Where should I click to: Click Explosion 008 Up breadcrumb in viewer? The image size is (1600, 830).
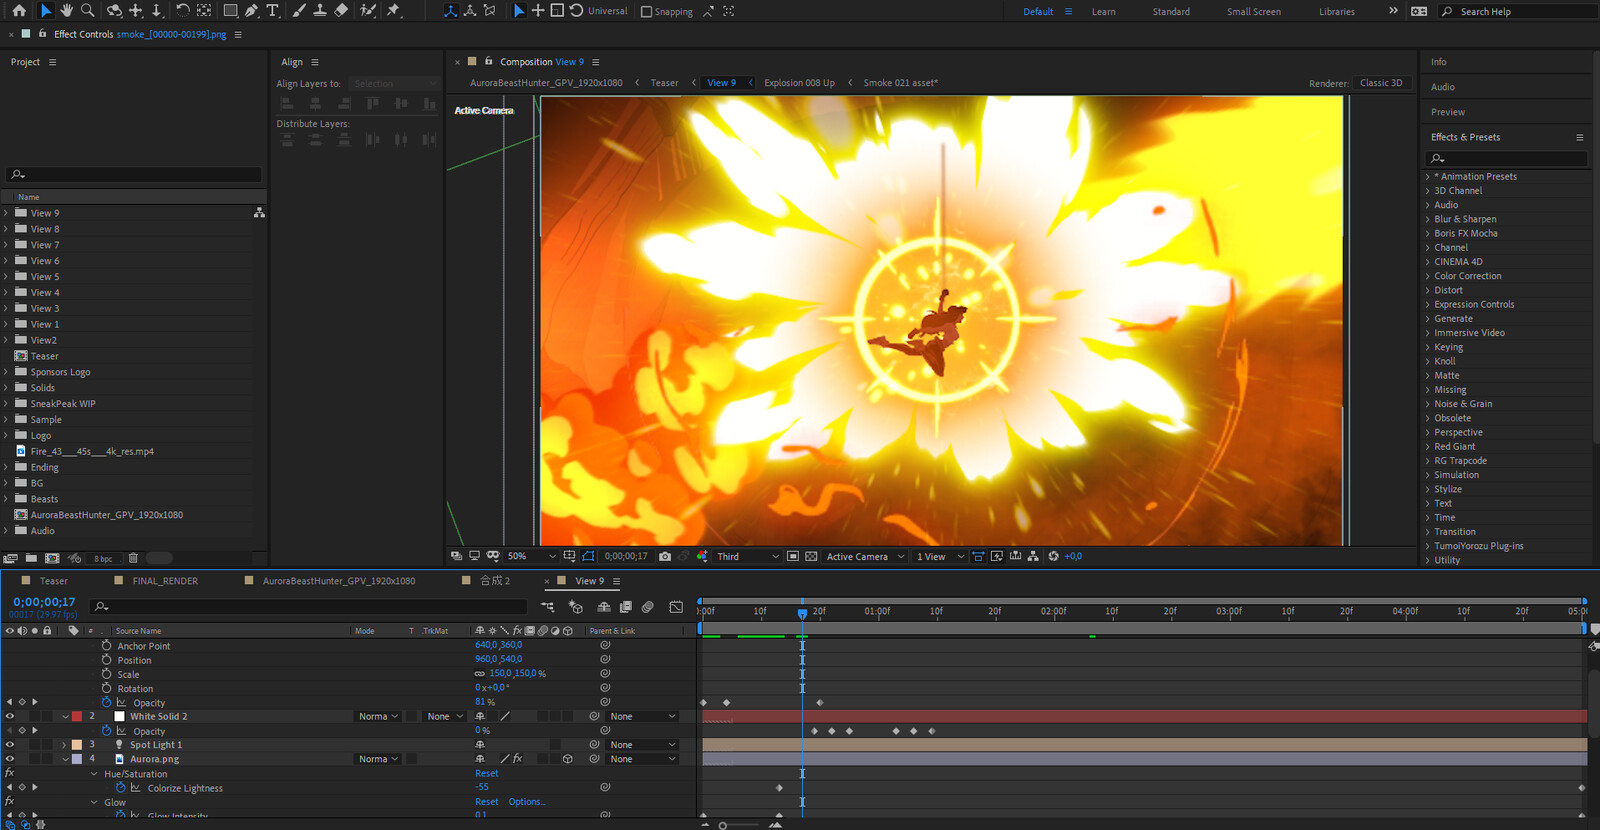click(799, 83)
